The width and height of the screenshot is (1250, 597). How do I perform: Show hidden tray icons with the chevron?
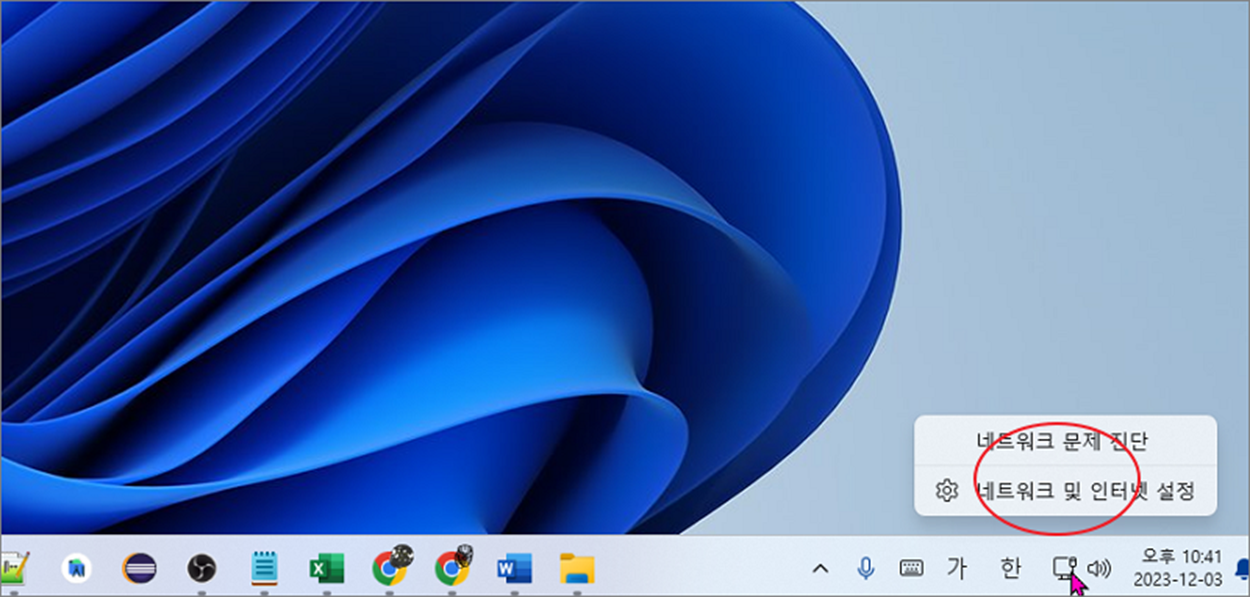coord(820,569)
